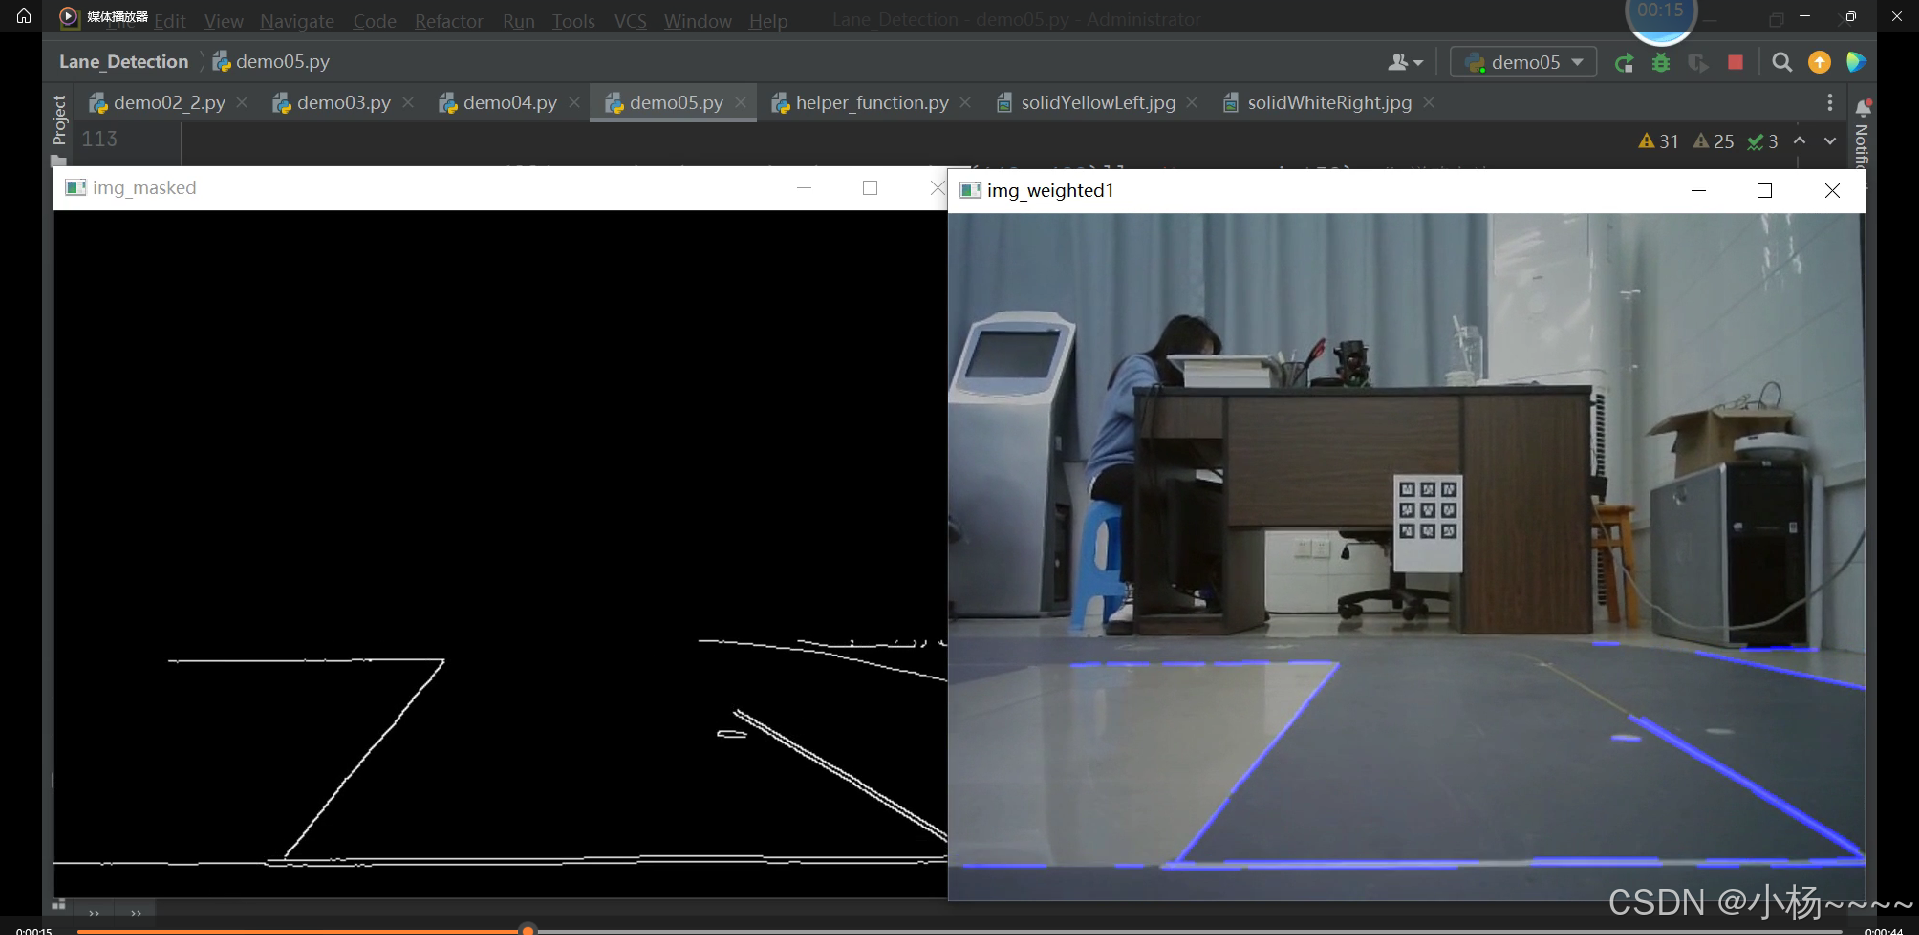Open the View menu
Viewport: 1919px width, 935px height.
(223, 21)
